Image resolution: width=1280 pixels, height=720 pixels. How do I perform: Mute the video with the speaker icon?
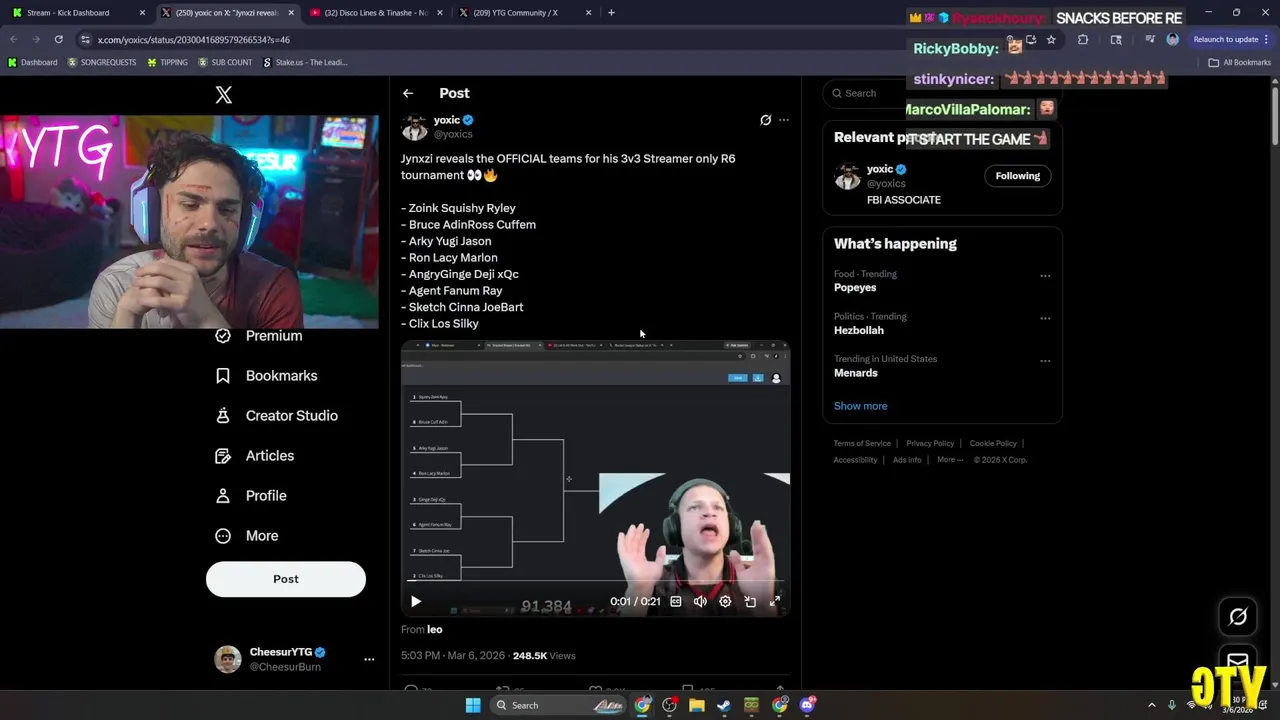(x=700, y=601)
